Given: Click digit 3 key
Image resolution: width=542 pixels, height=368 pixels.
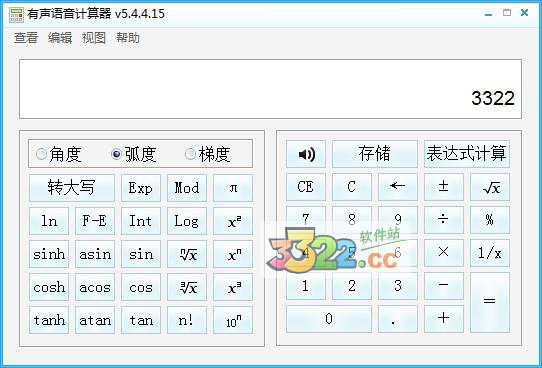Looking at the screenshot, I should [x=398, y=286].
